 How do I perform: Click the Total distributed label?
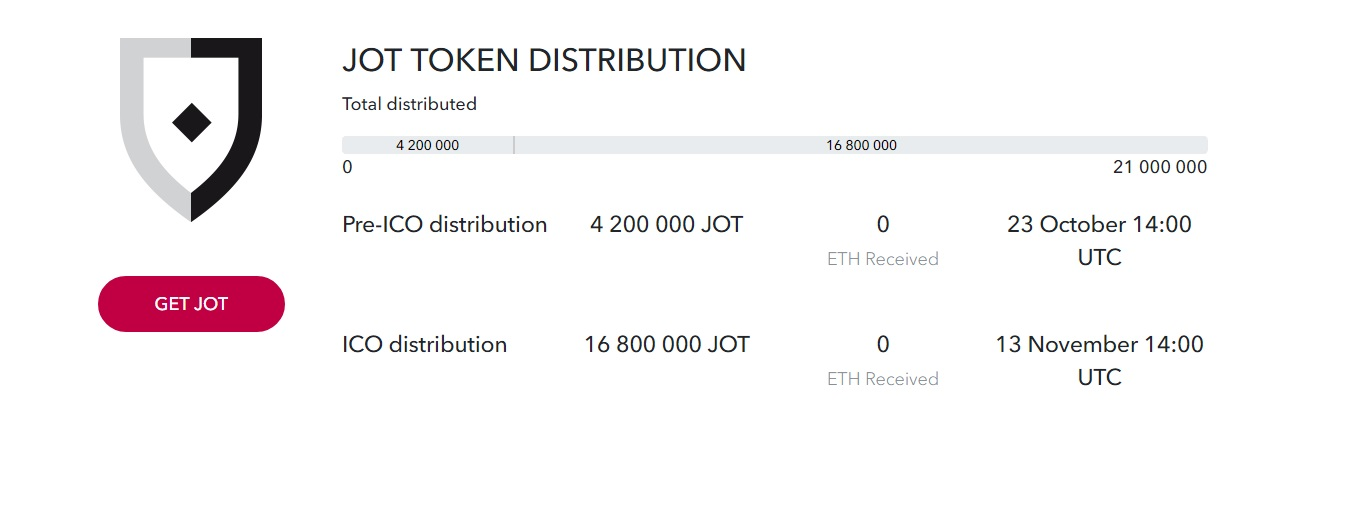409,104
